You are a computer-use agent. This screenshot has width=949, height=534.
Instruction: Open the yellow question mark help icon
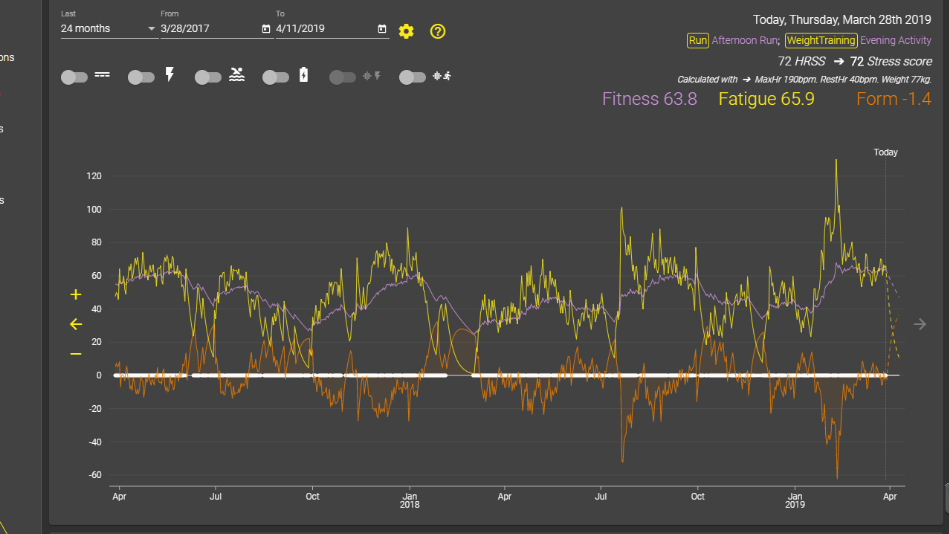[x=438, y=31]
